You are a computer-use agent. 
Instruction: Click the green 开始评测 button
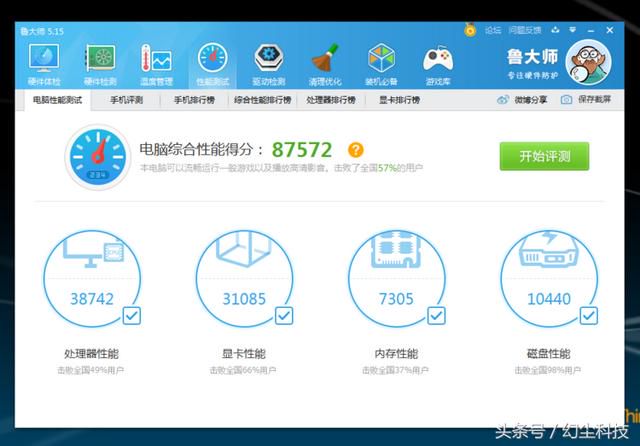(544, 156)
